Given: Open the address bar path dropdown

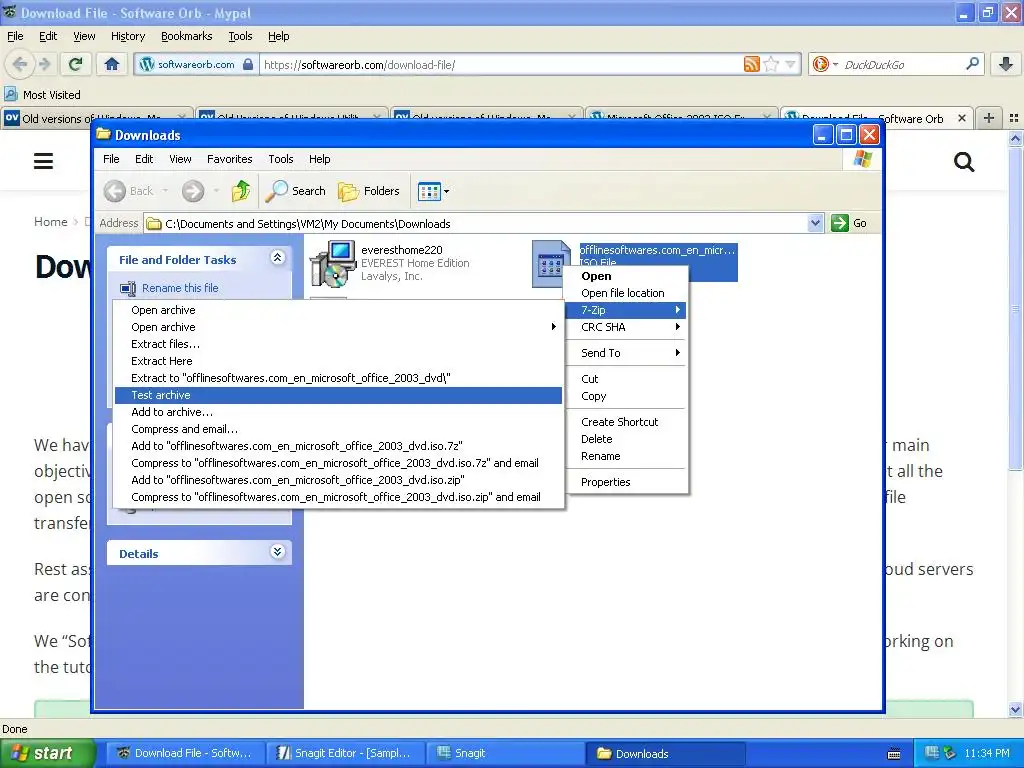Looking at the screenshot, I should click(815, 223).
